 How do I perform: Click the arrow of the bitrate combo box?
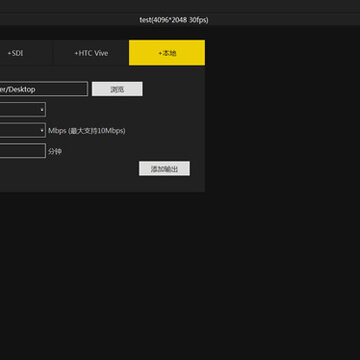(42, 131)
